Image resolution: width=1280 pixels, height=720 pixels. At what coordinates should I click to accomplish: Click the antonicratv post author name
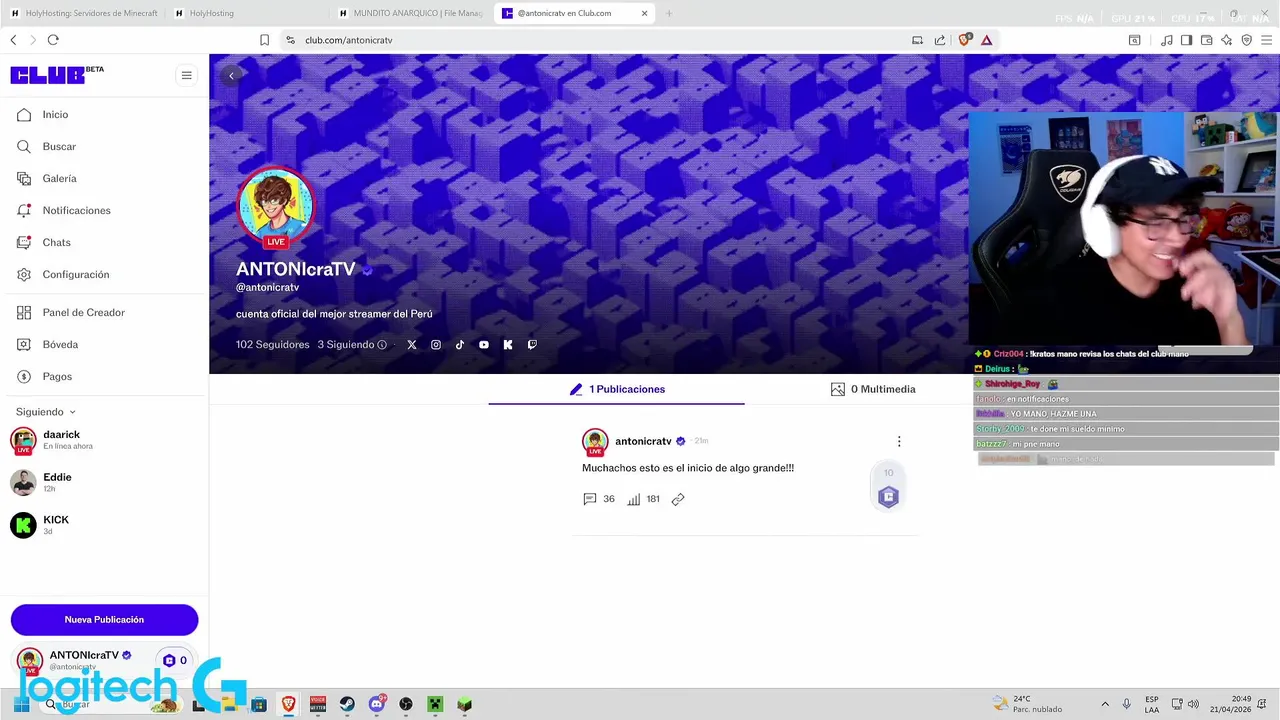tap(643, 441)
